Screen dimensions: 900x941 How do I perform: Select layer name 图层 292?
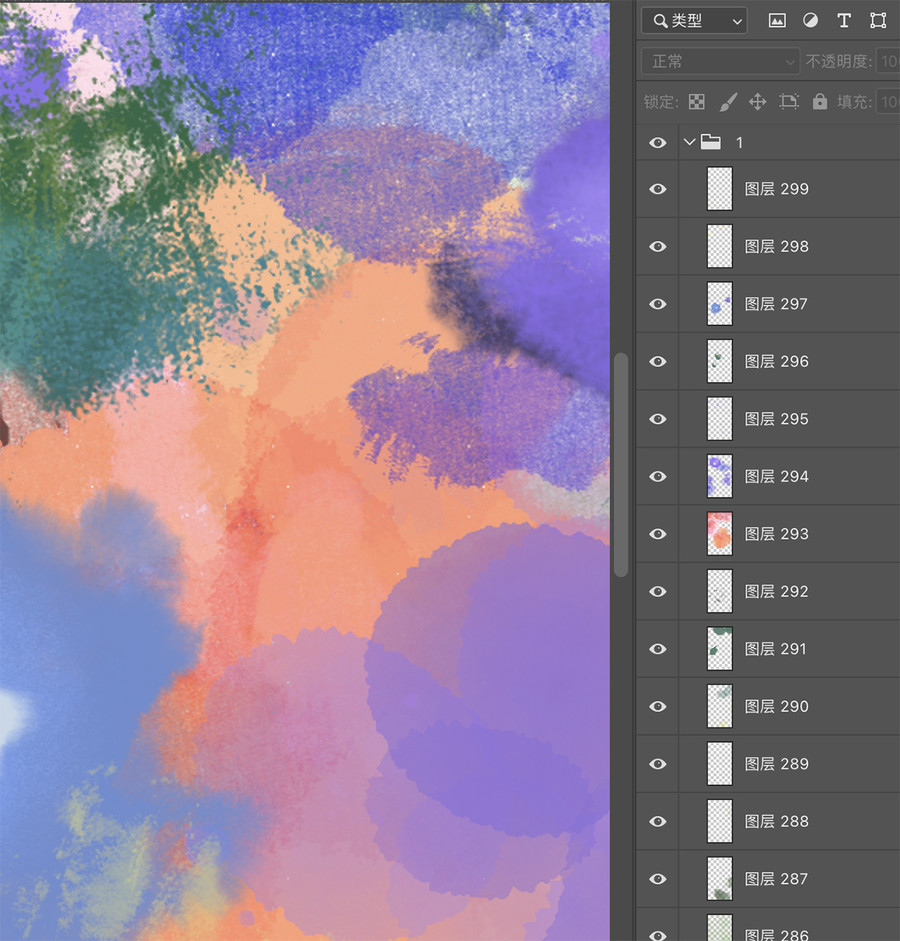click(x=776, y=592)
